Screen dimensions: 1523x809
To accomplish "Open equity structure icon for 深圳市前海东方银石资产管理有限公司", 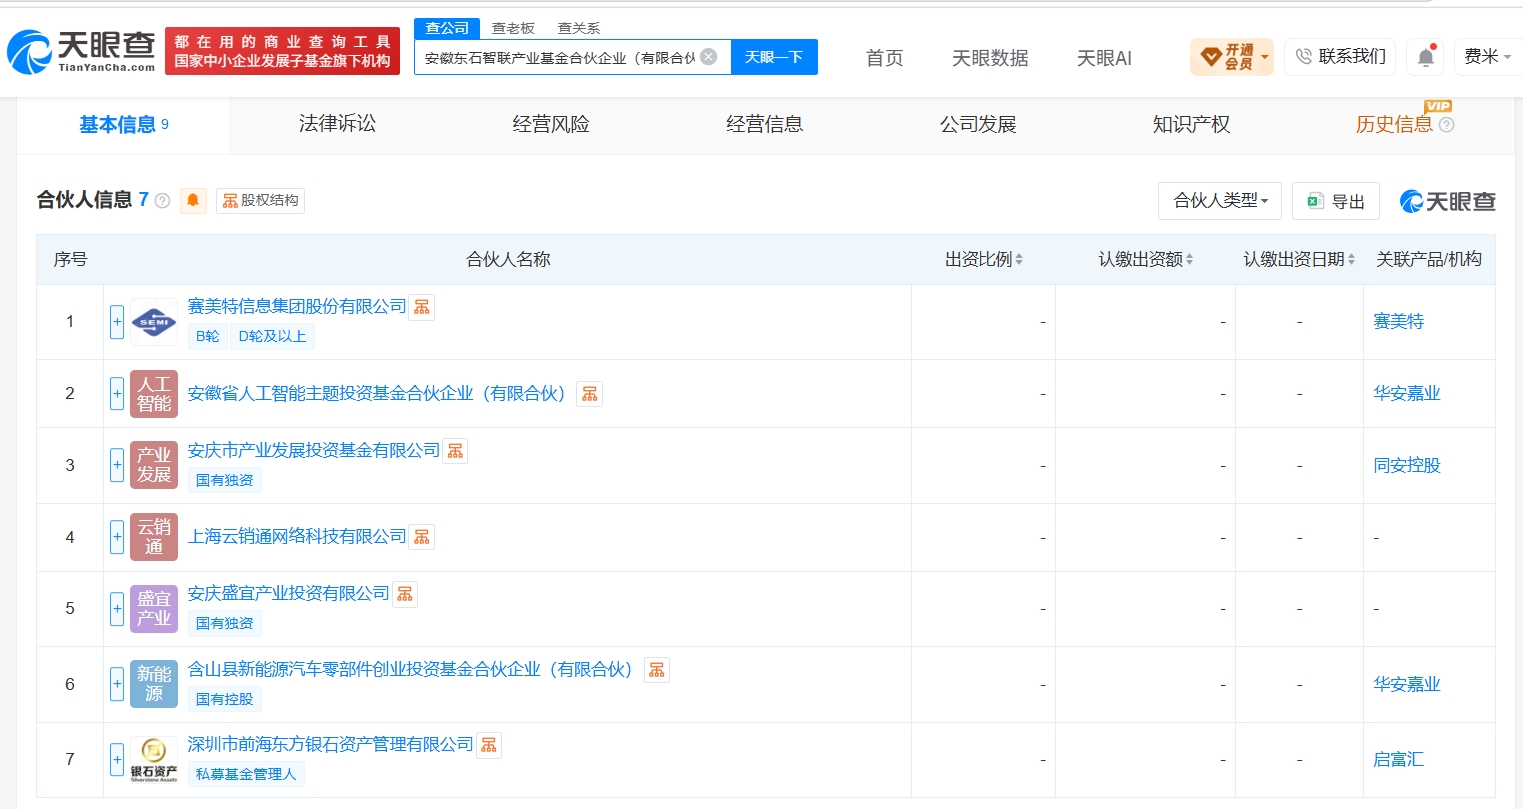I will click(x=489, y=745).
